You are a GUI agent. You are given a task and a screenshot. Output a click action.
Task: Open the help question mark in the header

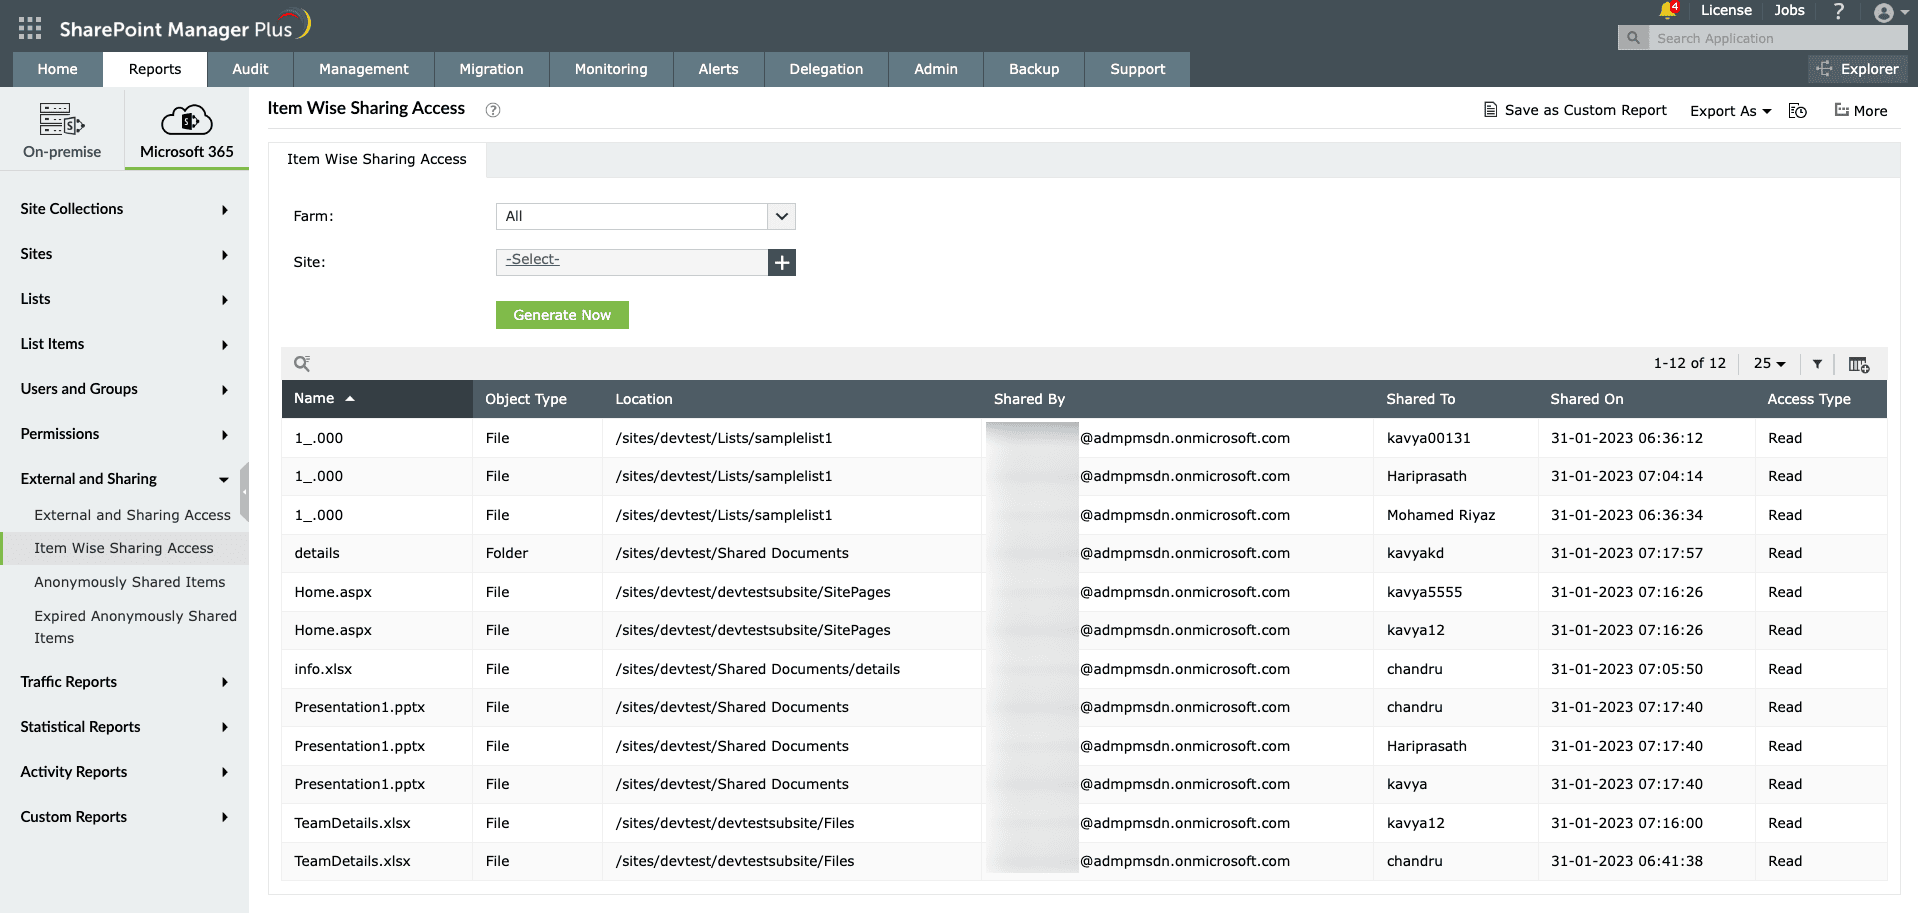[x=1838, y=11]
